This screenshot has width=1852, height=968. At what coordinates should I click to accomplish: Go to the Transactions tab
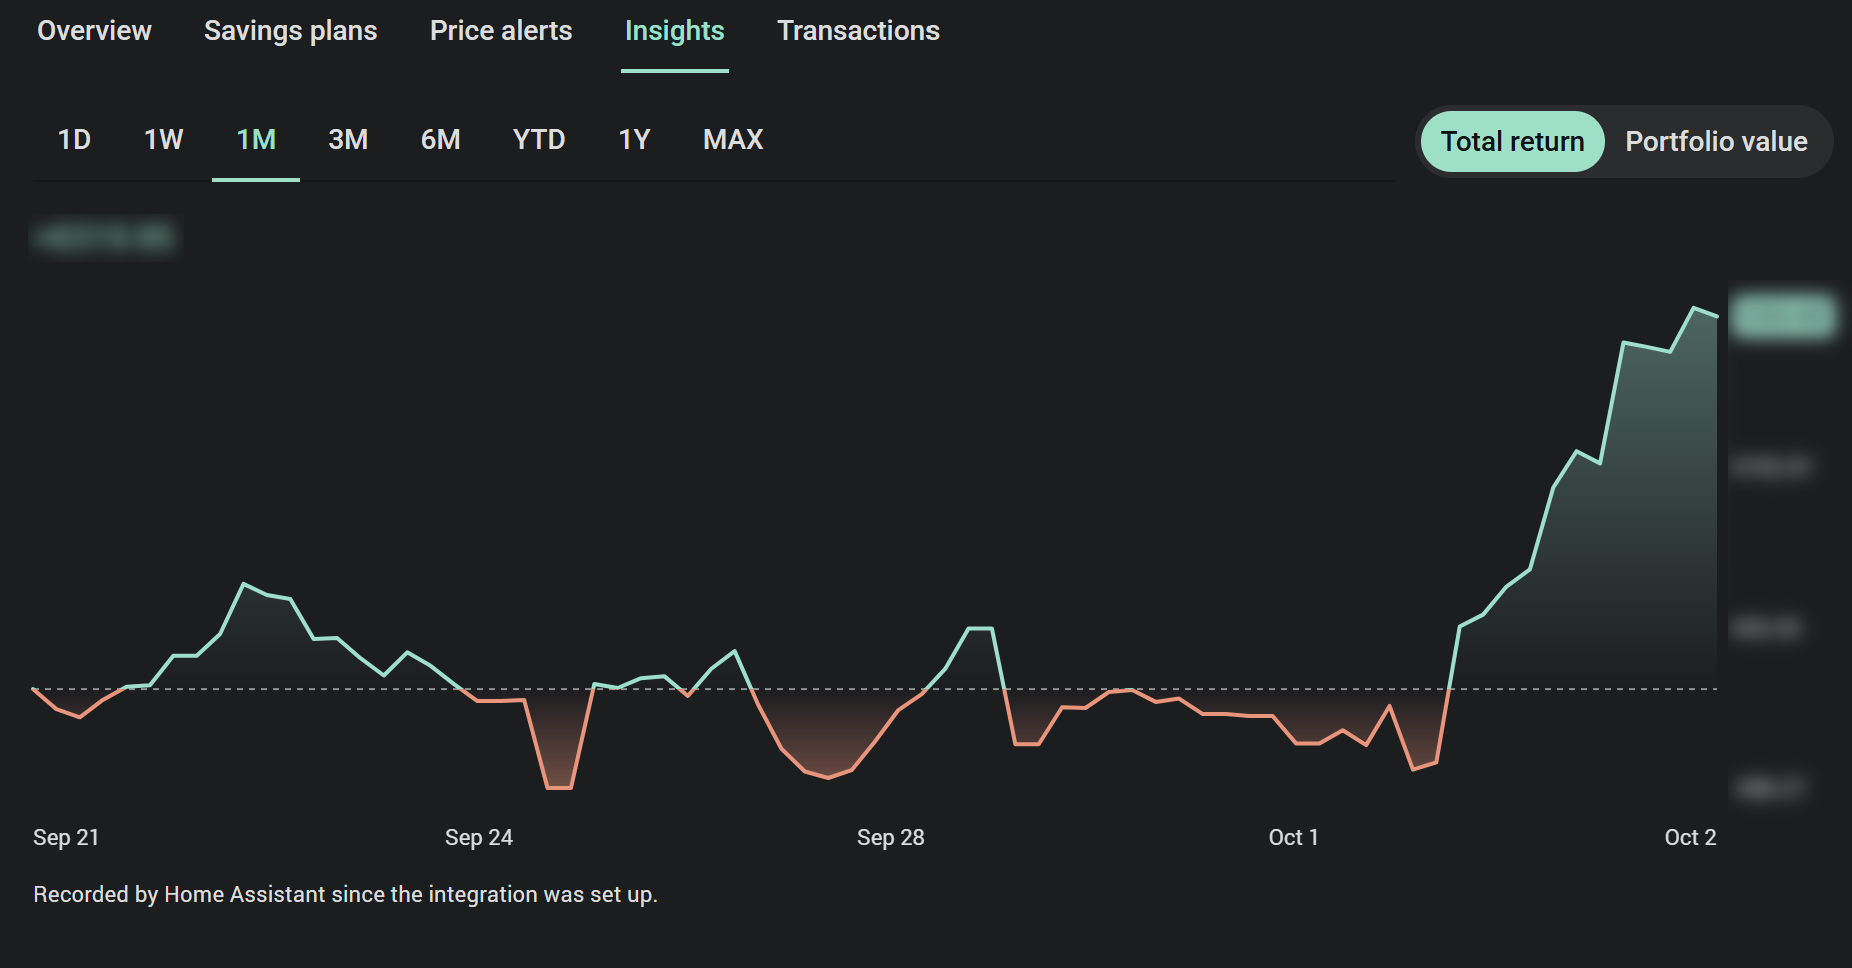[859, 31]
